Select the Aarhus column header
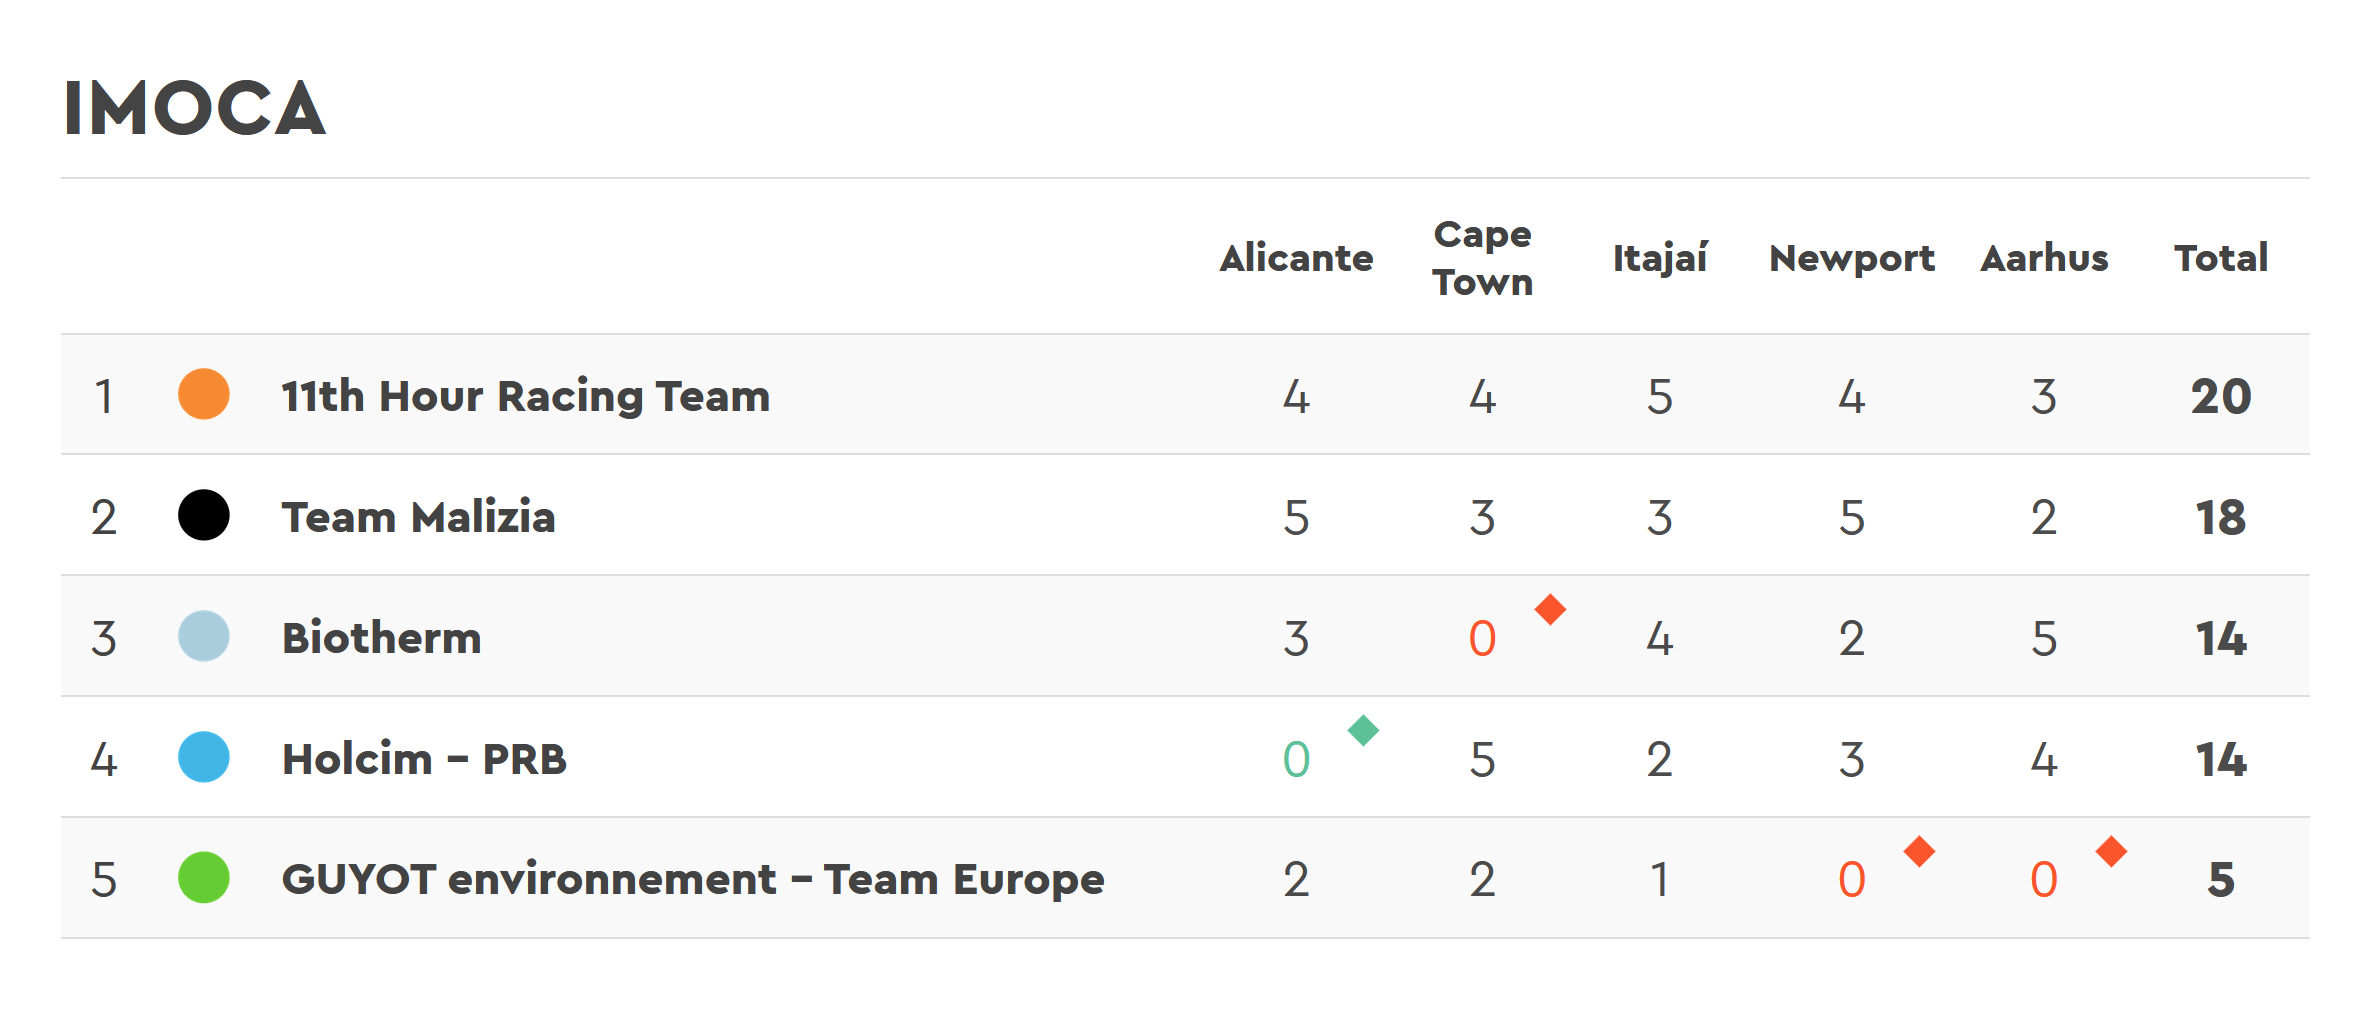Image resolution: width=2364 pixels, height=1024 pixels. click(2044, 258)
